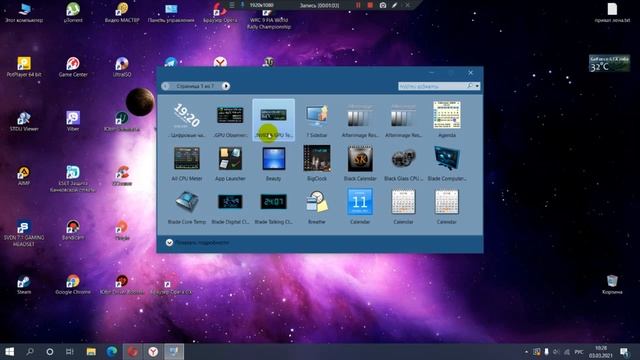Select the STDU Viewer desktop shortcut
Screen dimensions: 640x360
tap(24, 121)
